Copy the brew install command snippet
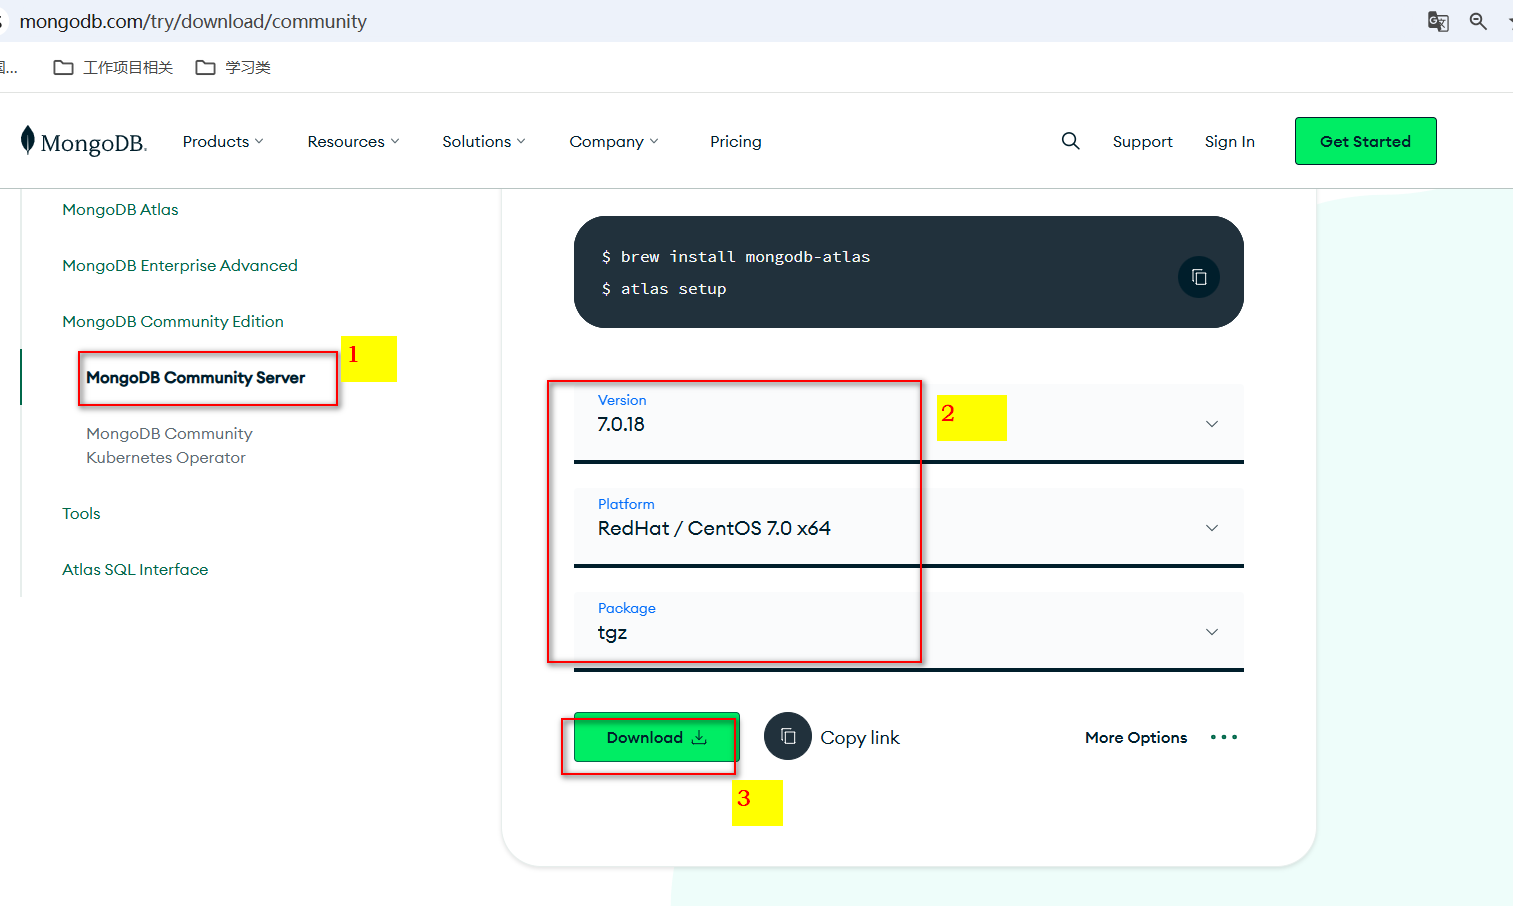 1198,277
